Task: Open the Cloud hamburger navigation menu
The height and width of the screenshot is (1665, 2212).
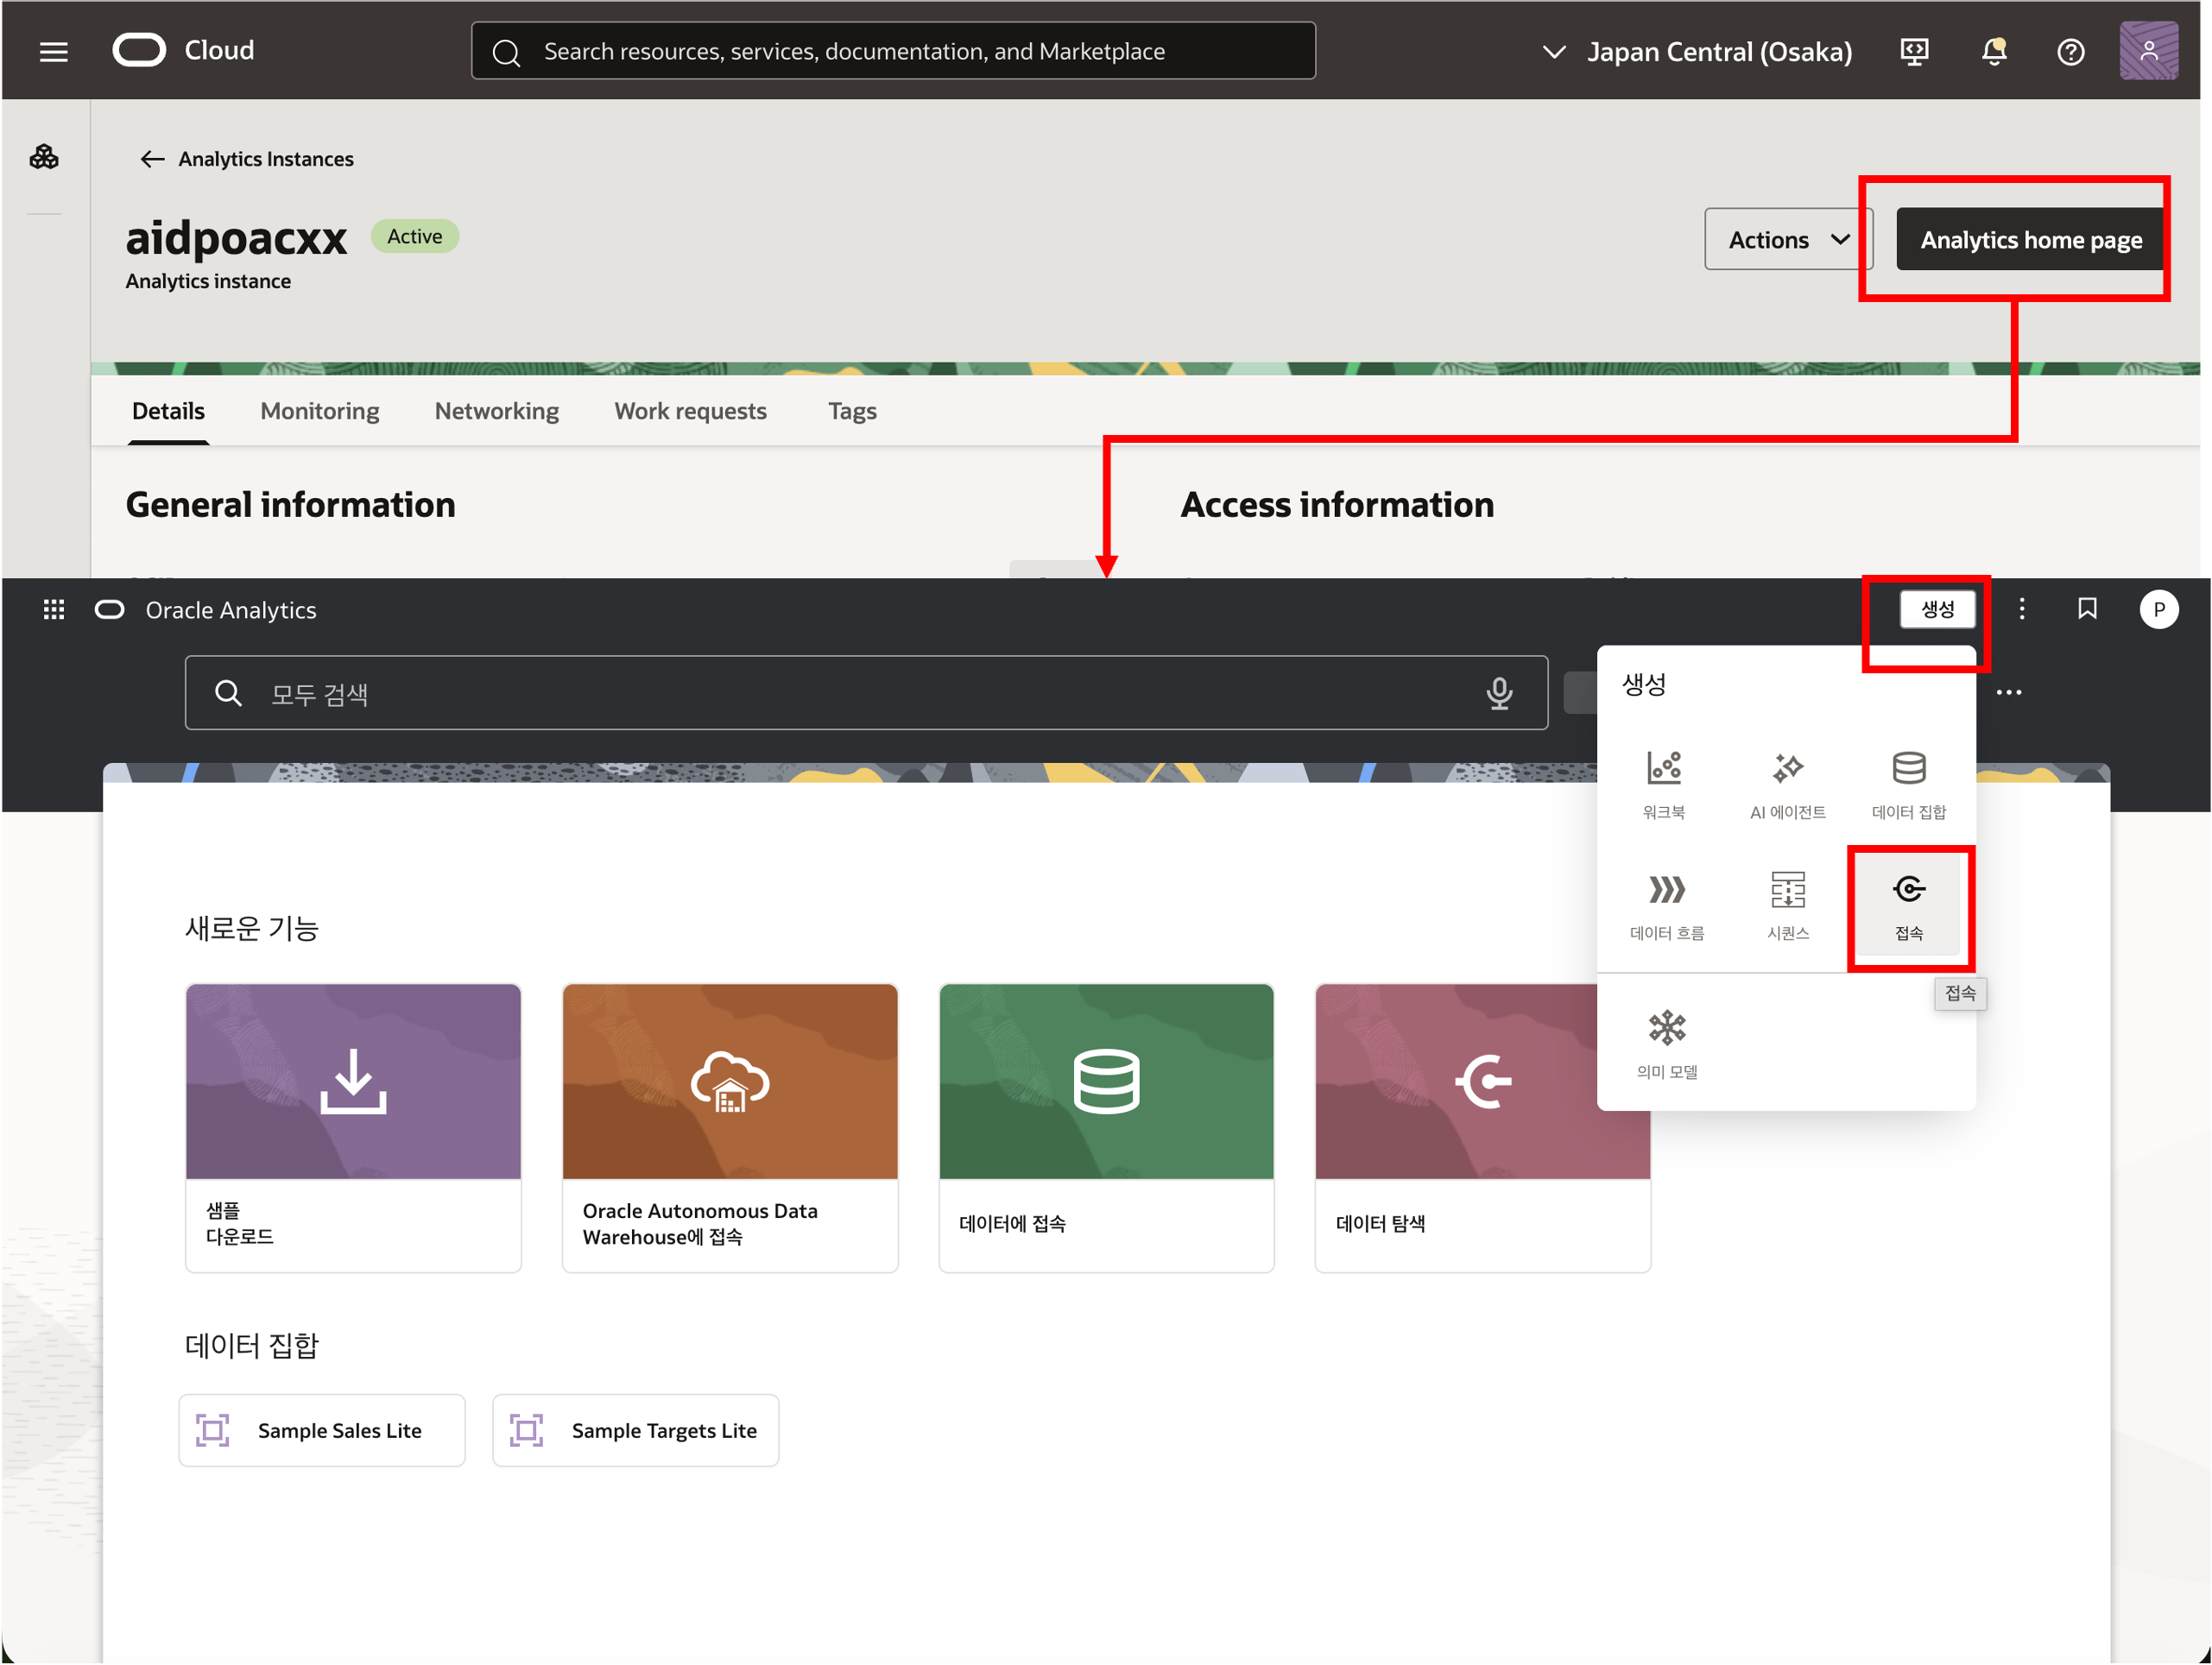Action: click(54, 51)
